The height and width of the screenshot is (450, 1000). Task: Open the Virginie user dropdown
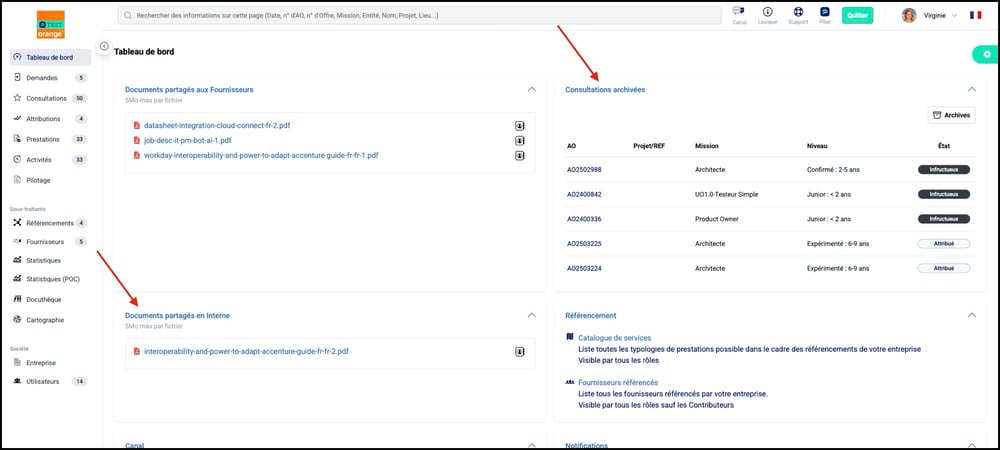(x=930, y=15)
